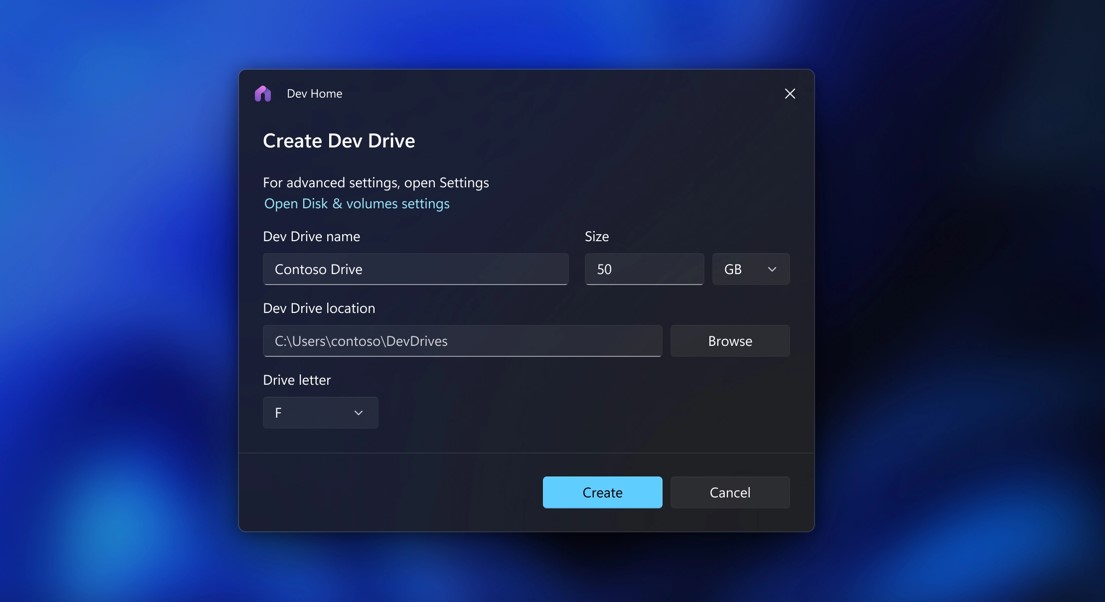Select the Dev Drive name field

[x=415, y=268]
